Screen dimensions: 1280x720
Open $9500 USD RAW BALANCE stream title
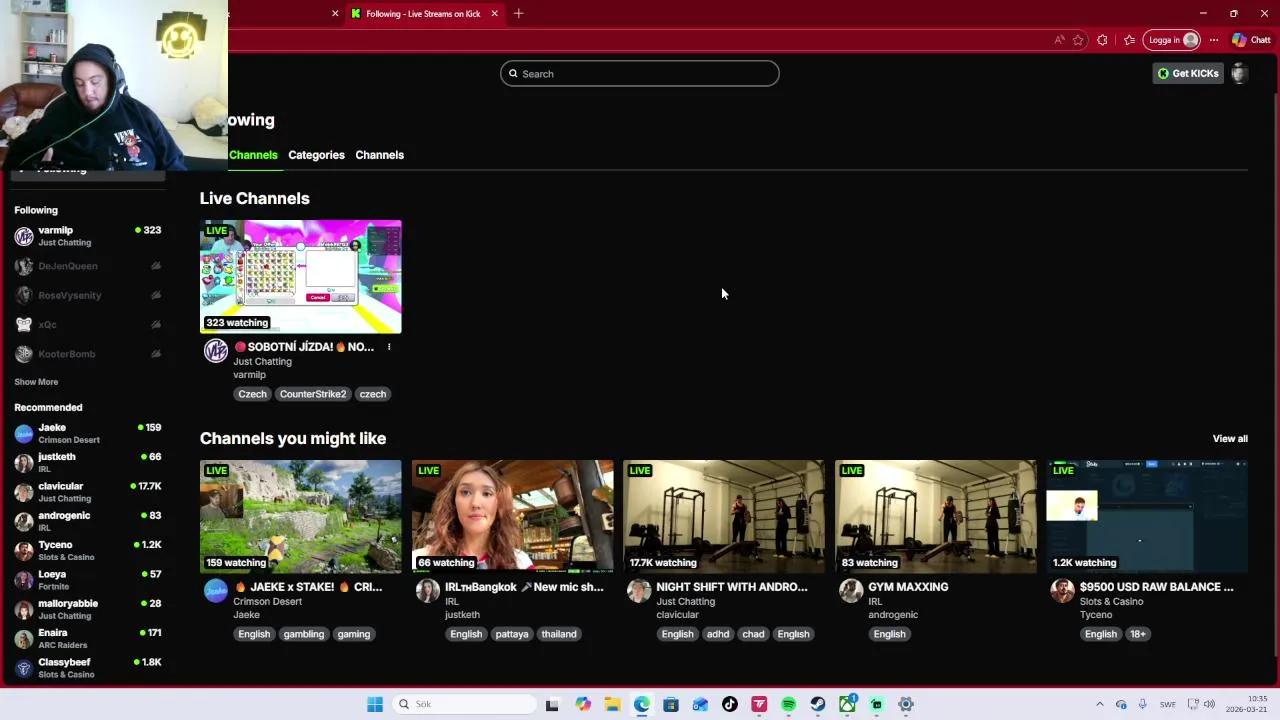pyautogui.click(x=1157, y=587)
